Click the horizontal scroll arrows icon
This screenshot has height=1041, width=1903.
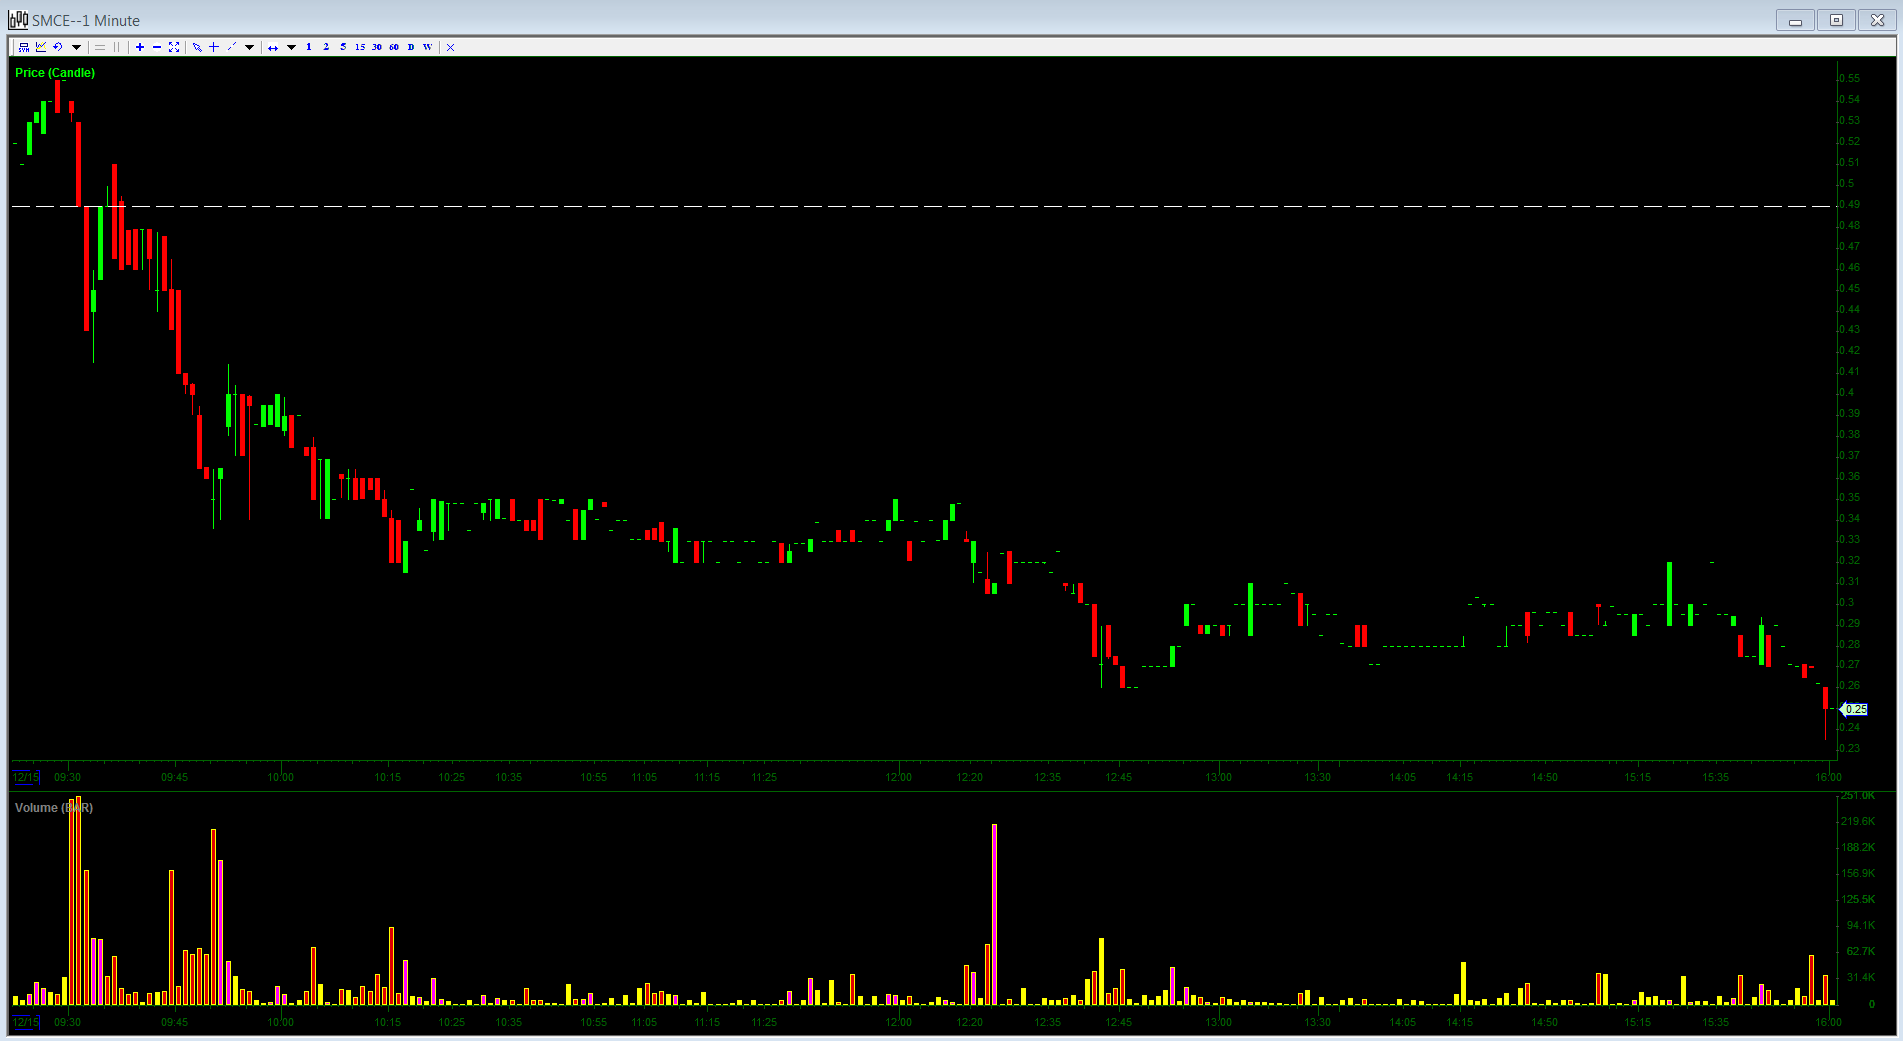[x=273, y=47]
